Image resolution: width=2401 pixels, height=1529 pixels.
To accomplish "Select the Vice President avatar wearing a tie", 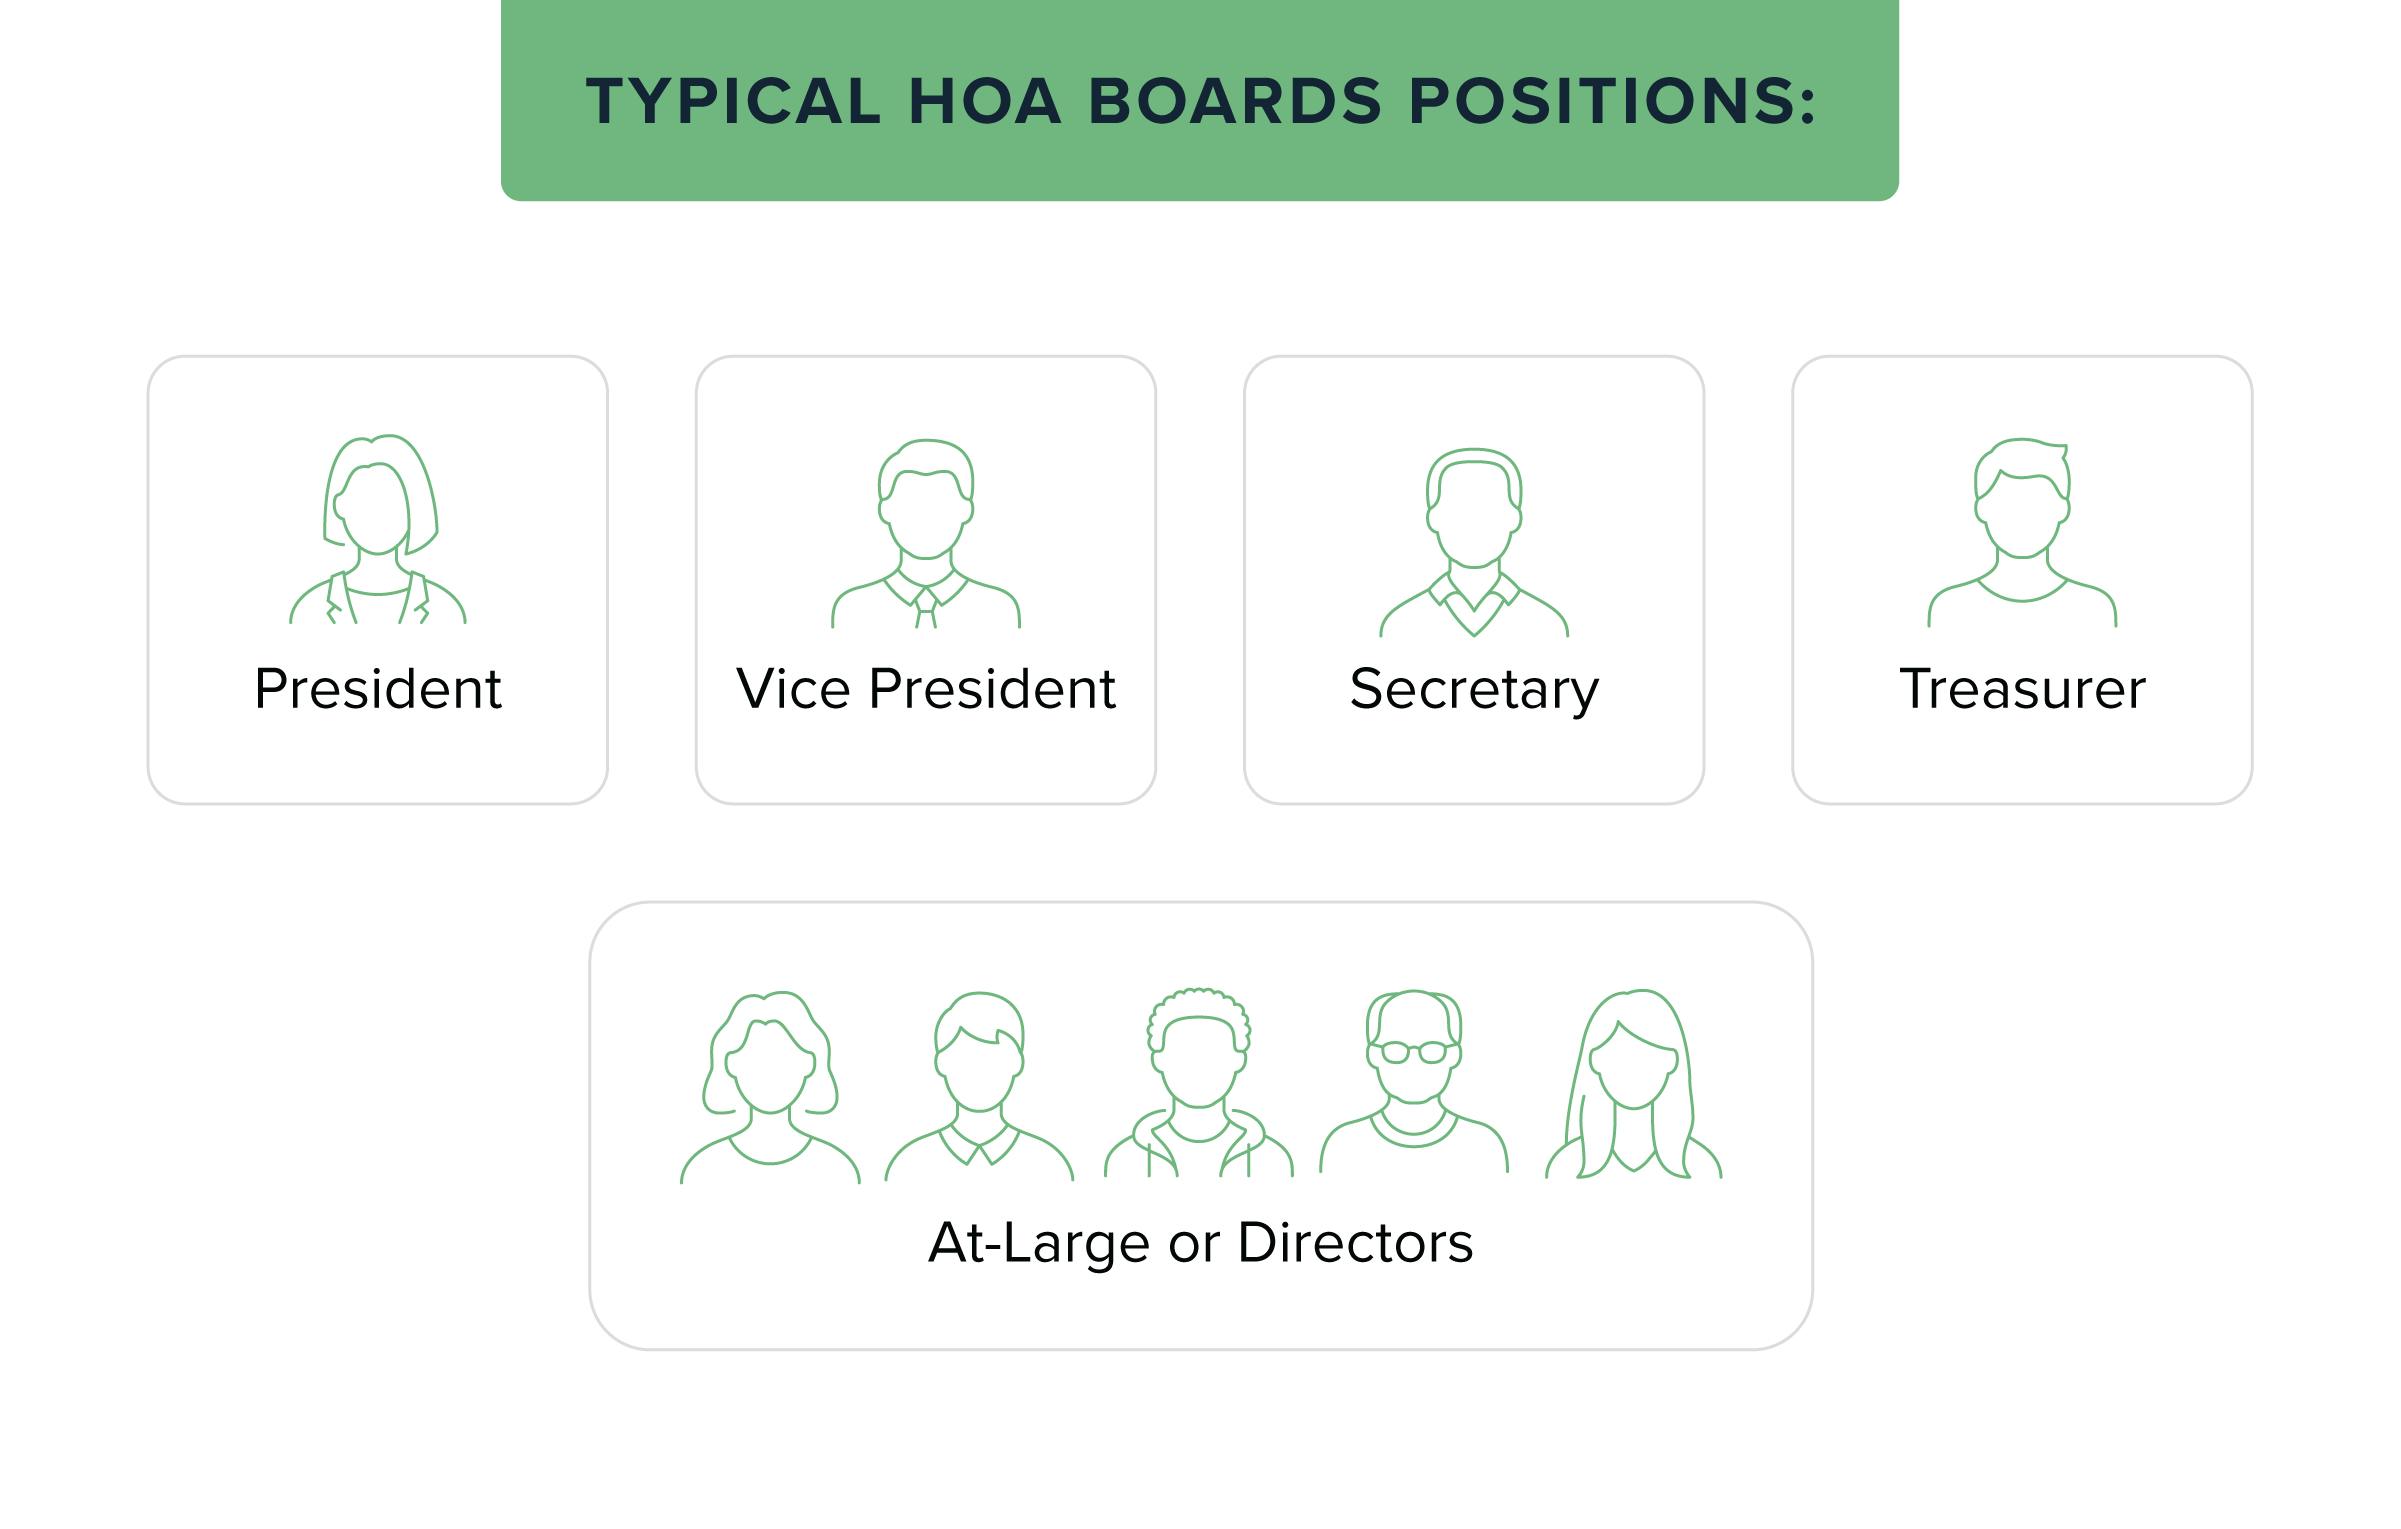I will pos(926,532).
